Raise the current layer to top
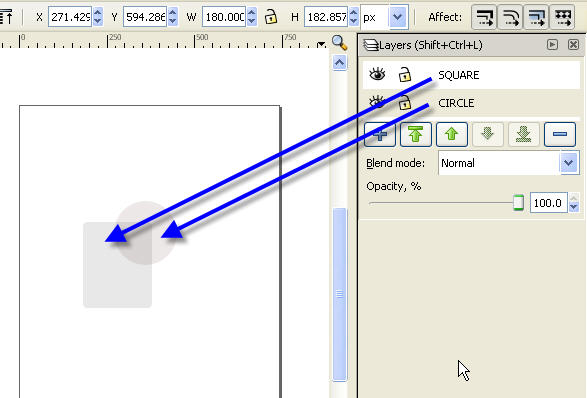 [x=416, y=134]
